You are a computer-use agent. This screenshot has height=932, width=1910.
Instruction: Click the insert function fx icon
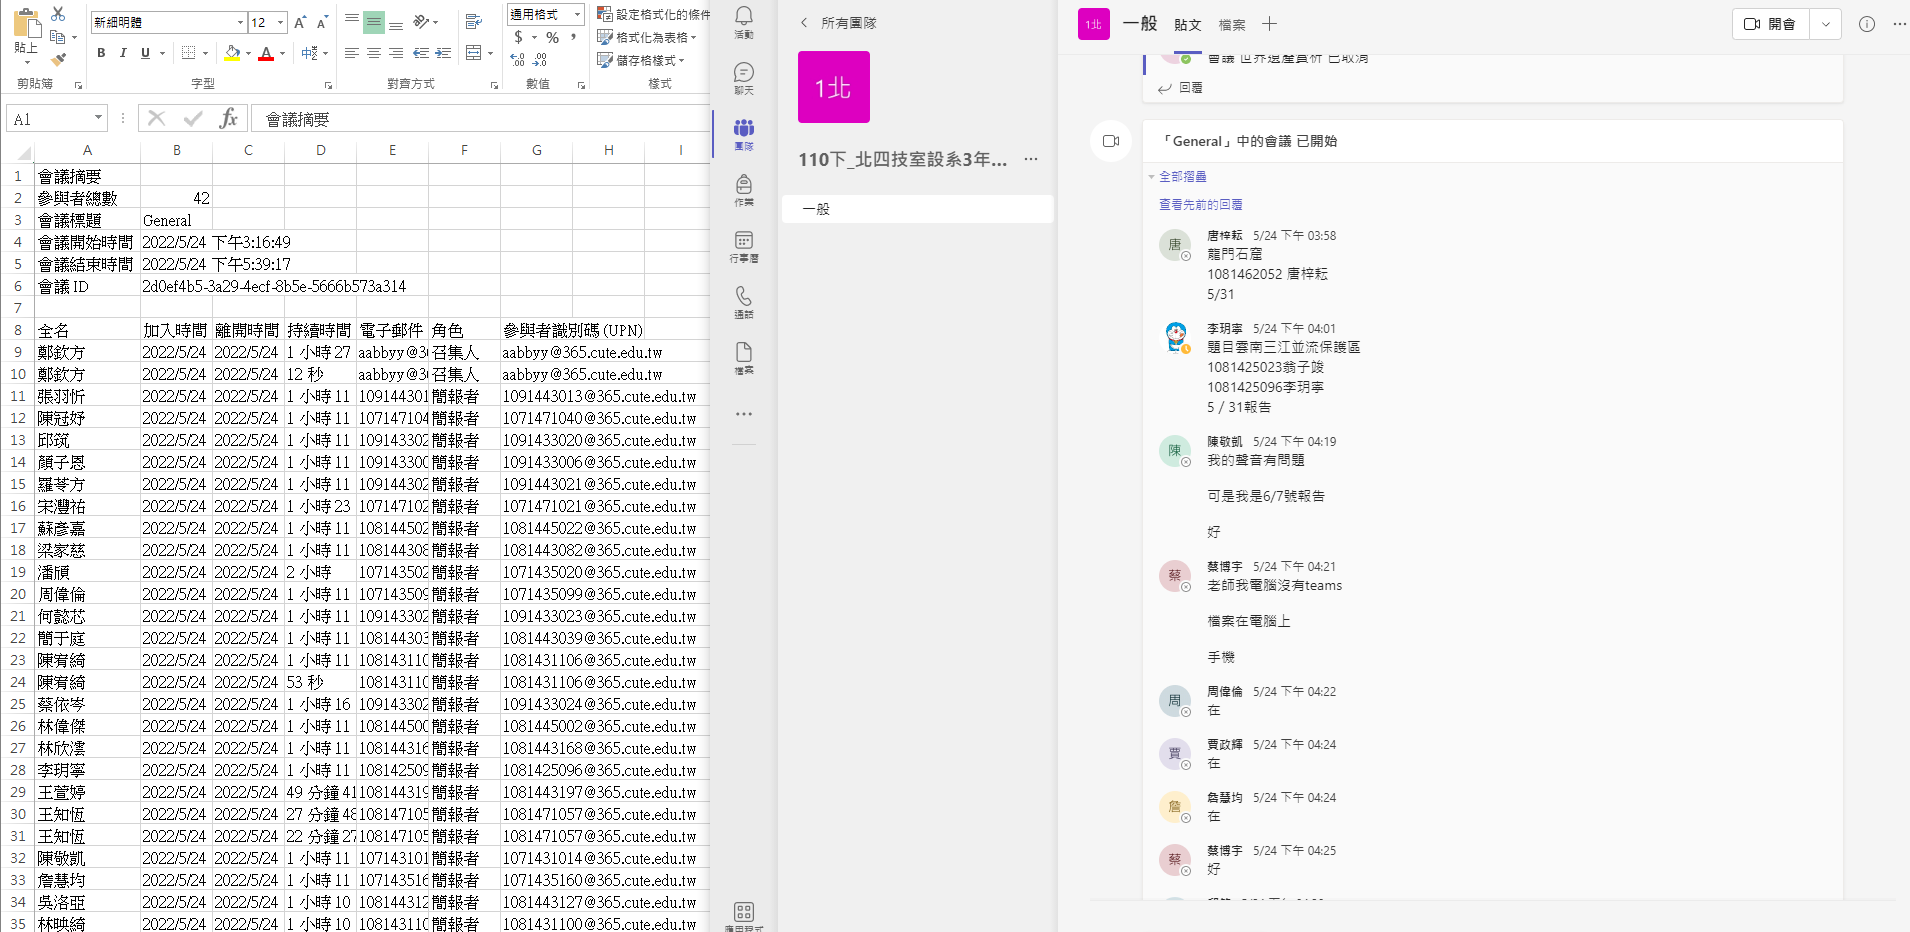point(228,119)
